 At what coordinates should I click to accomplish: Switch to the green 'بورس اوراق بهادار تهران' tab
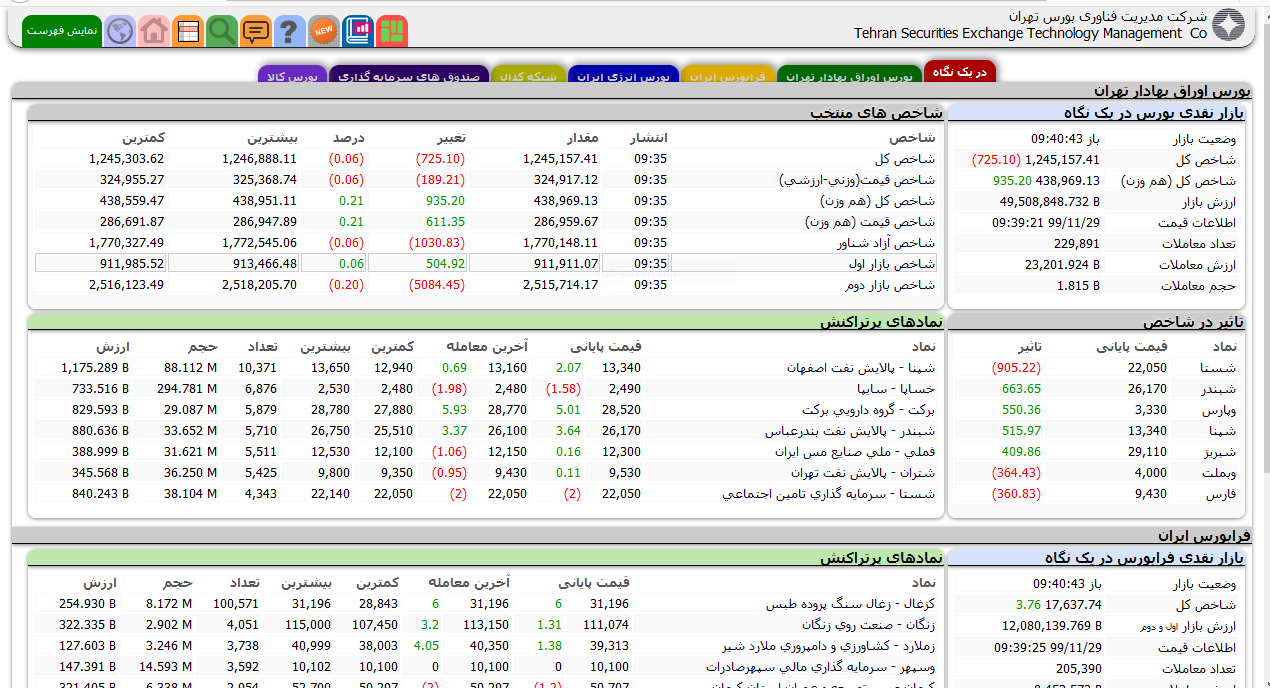tap(849, 76)
